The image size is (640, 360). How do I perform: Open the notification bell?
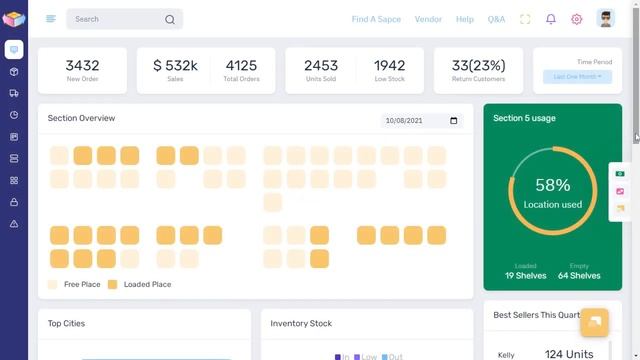(551, 19)
